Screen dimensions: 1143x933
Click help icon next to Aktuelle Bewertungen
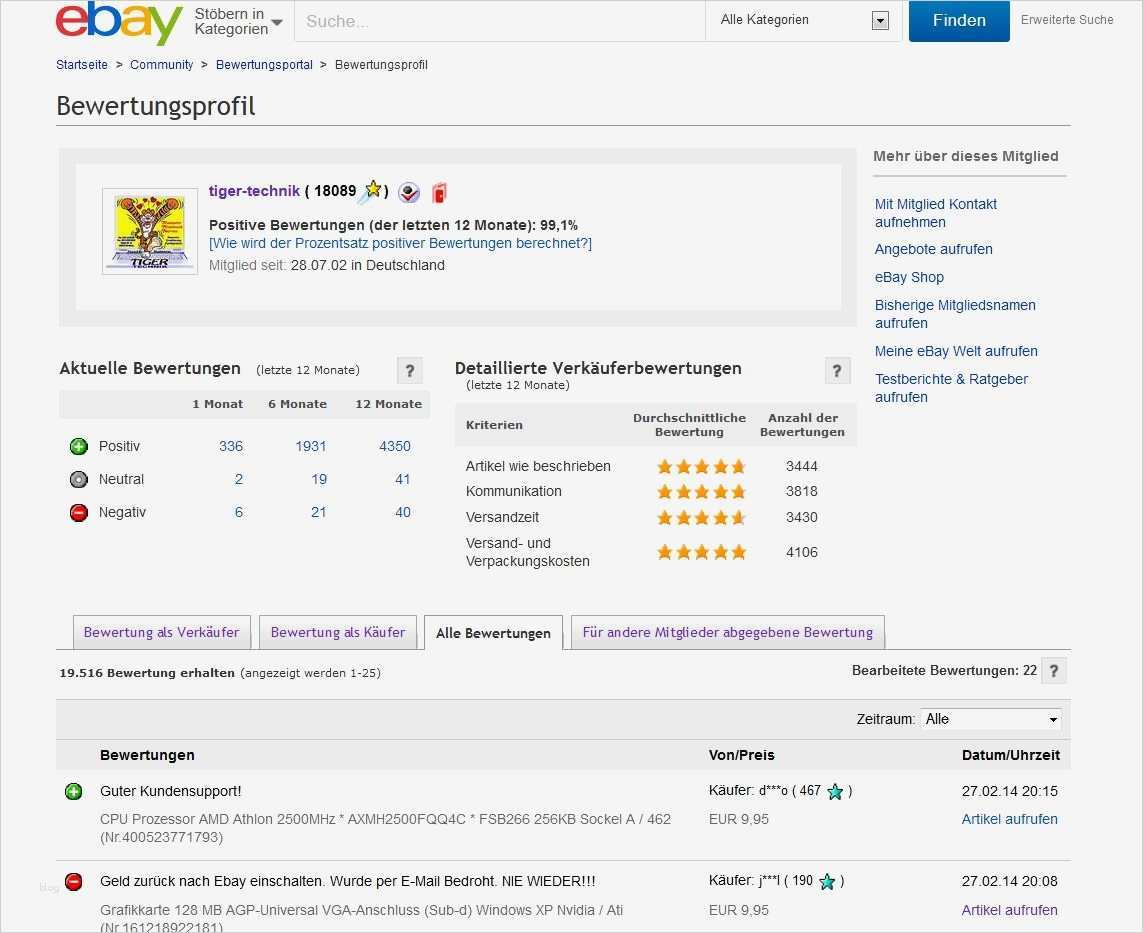410,370
